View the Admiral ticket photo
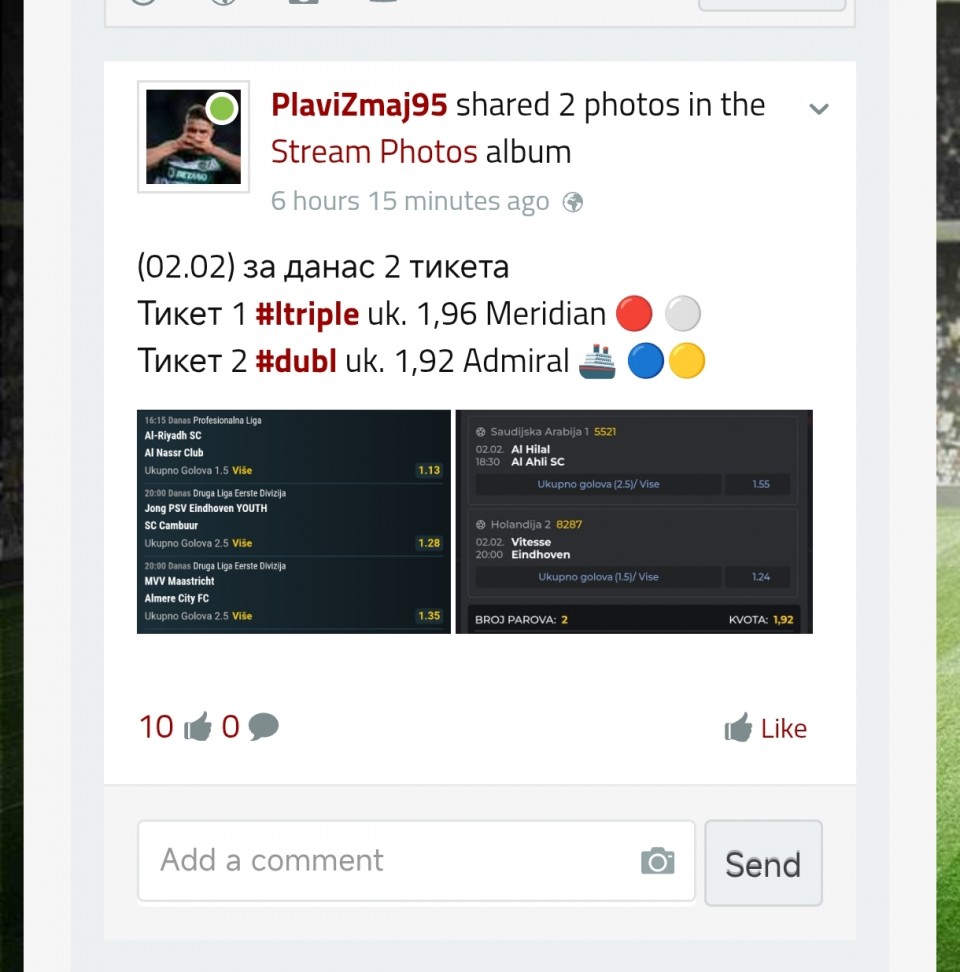 click(x=634, y=521)
